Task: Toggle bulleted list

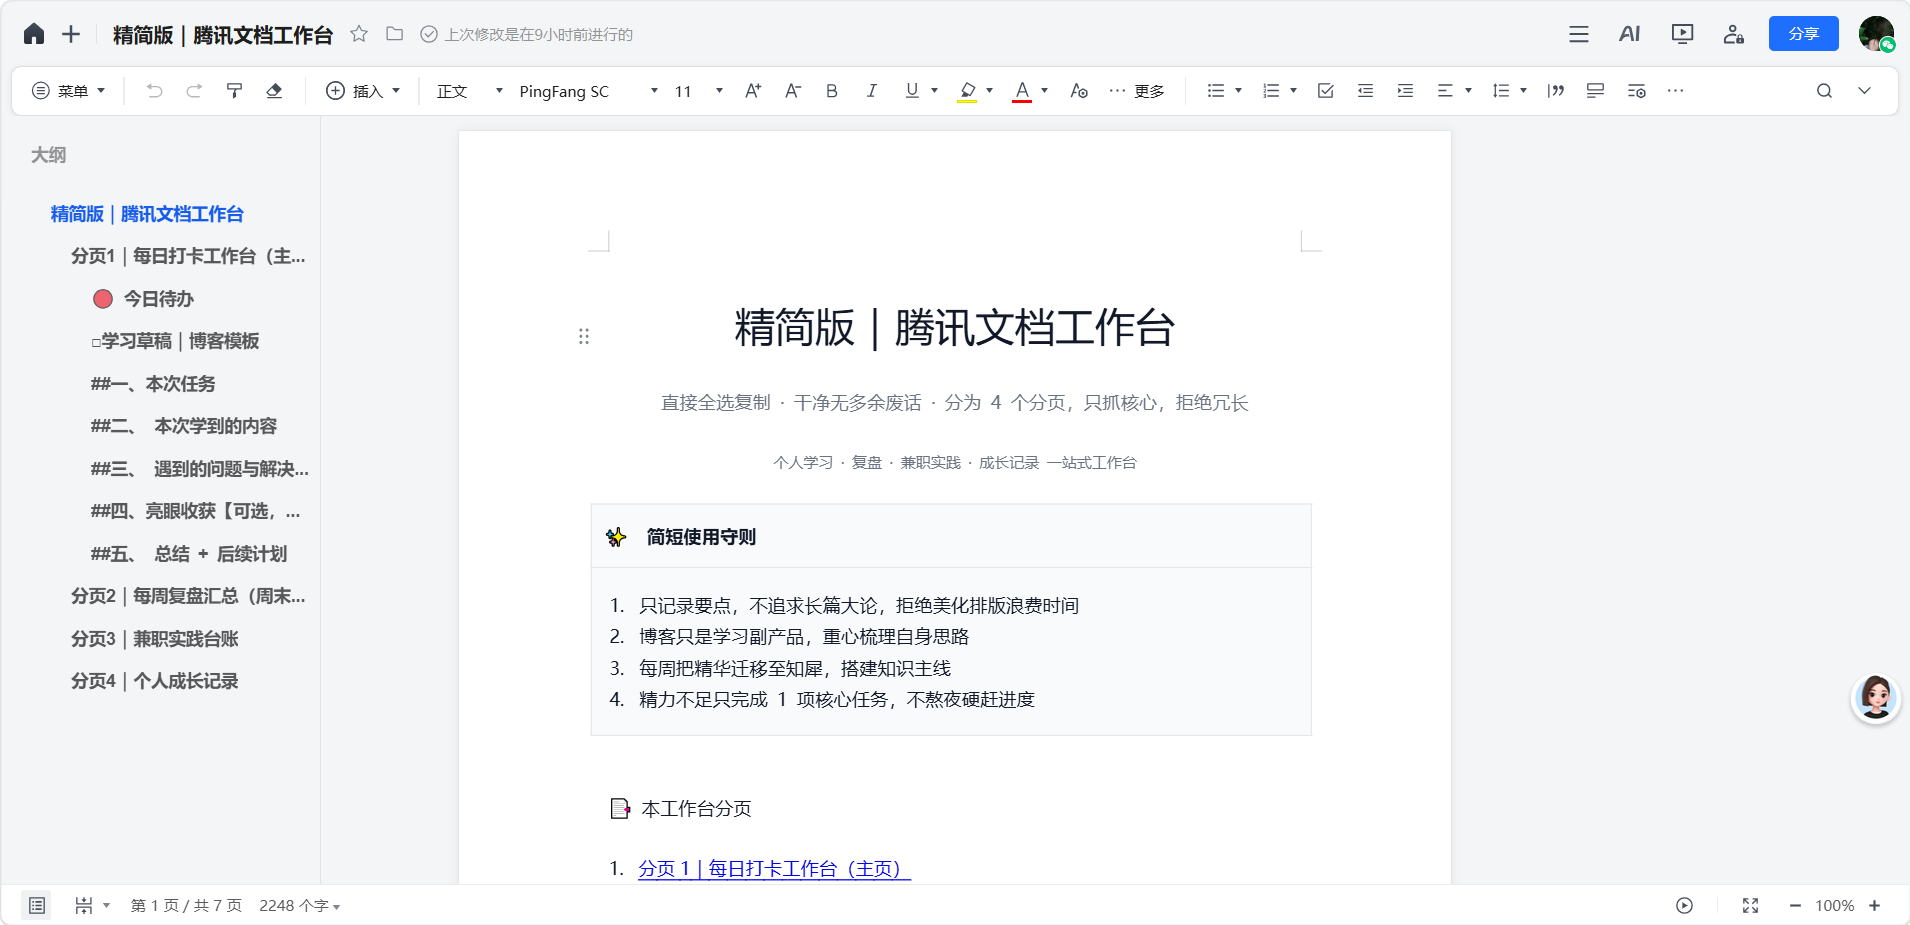Action: click(1216, 91)
